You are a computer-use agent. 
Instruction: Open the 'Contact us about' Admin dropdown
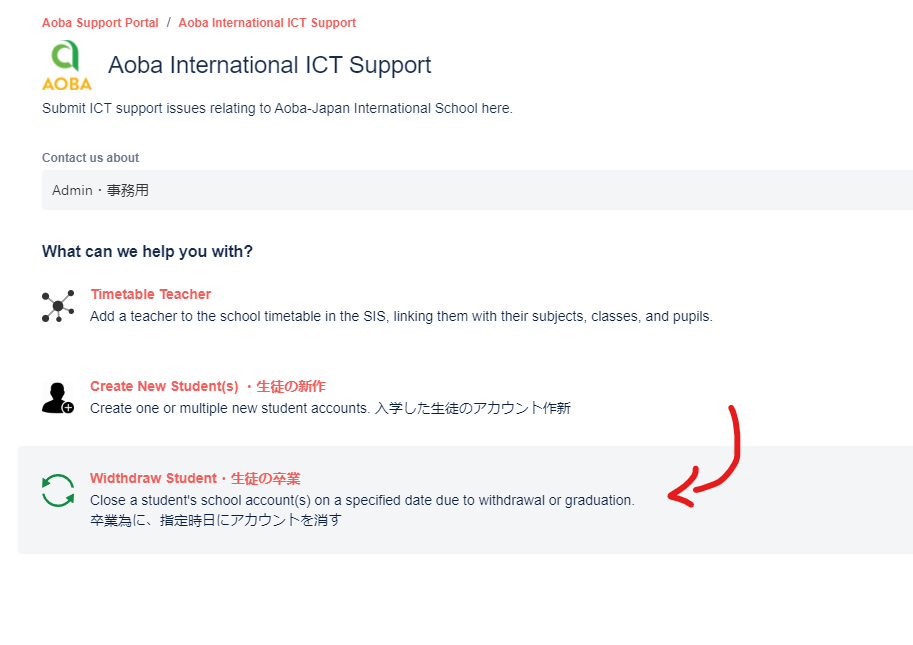pyautogui.click(x=477, y=190)
